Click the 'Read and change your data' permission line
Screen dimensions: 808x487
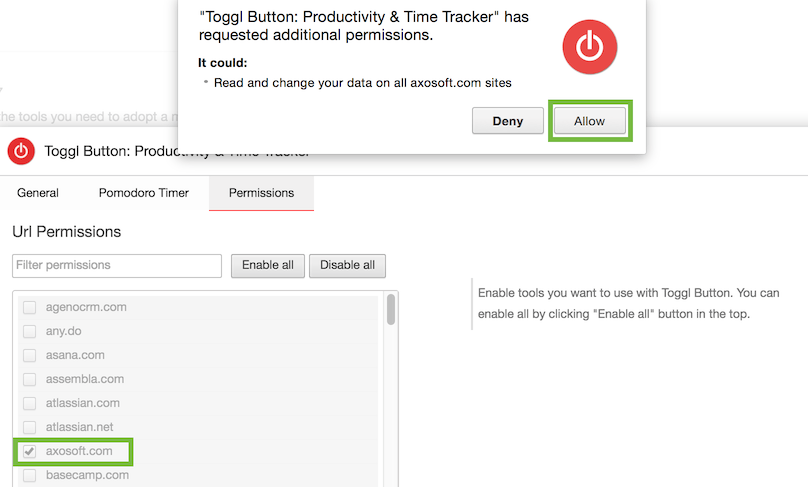[x=363, y=83]
